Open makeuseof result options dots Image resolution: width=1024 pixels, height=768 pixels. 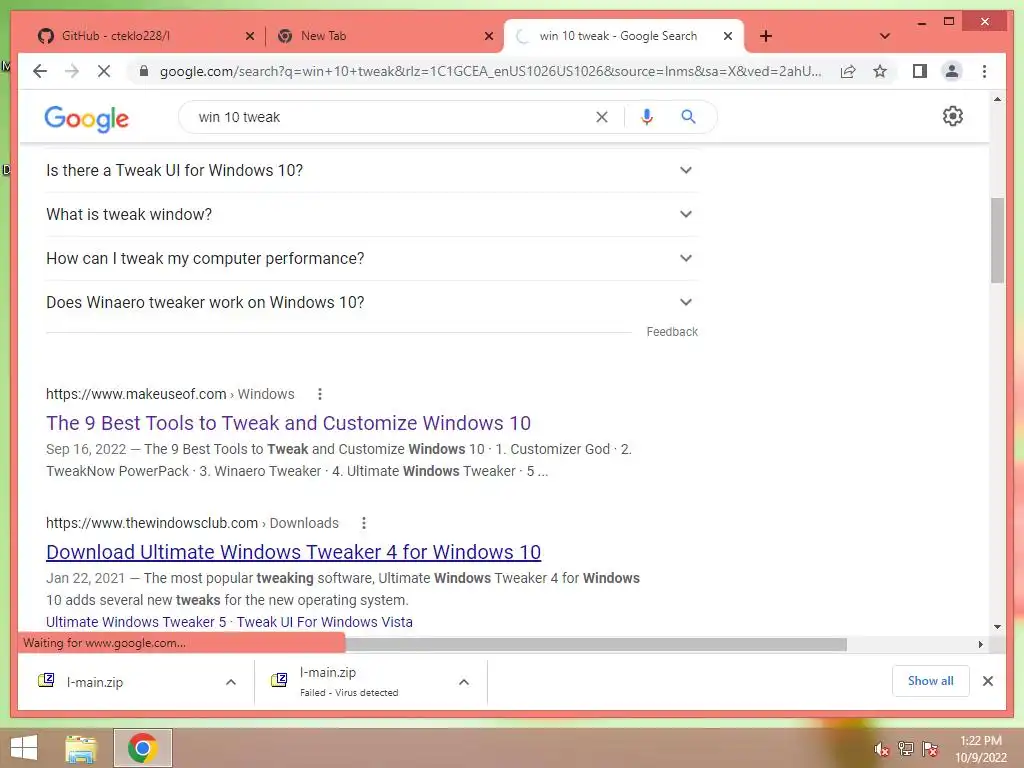click(319, 394)
